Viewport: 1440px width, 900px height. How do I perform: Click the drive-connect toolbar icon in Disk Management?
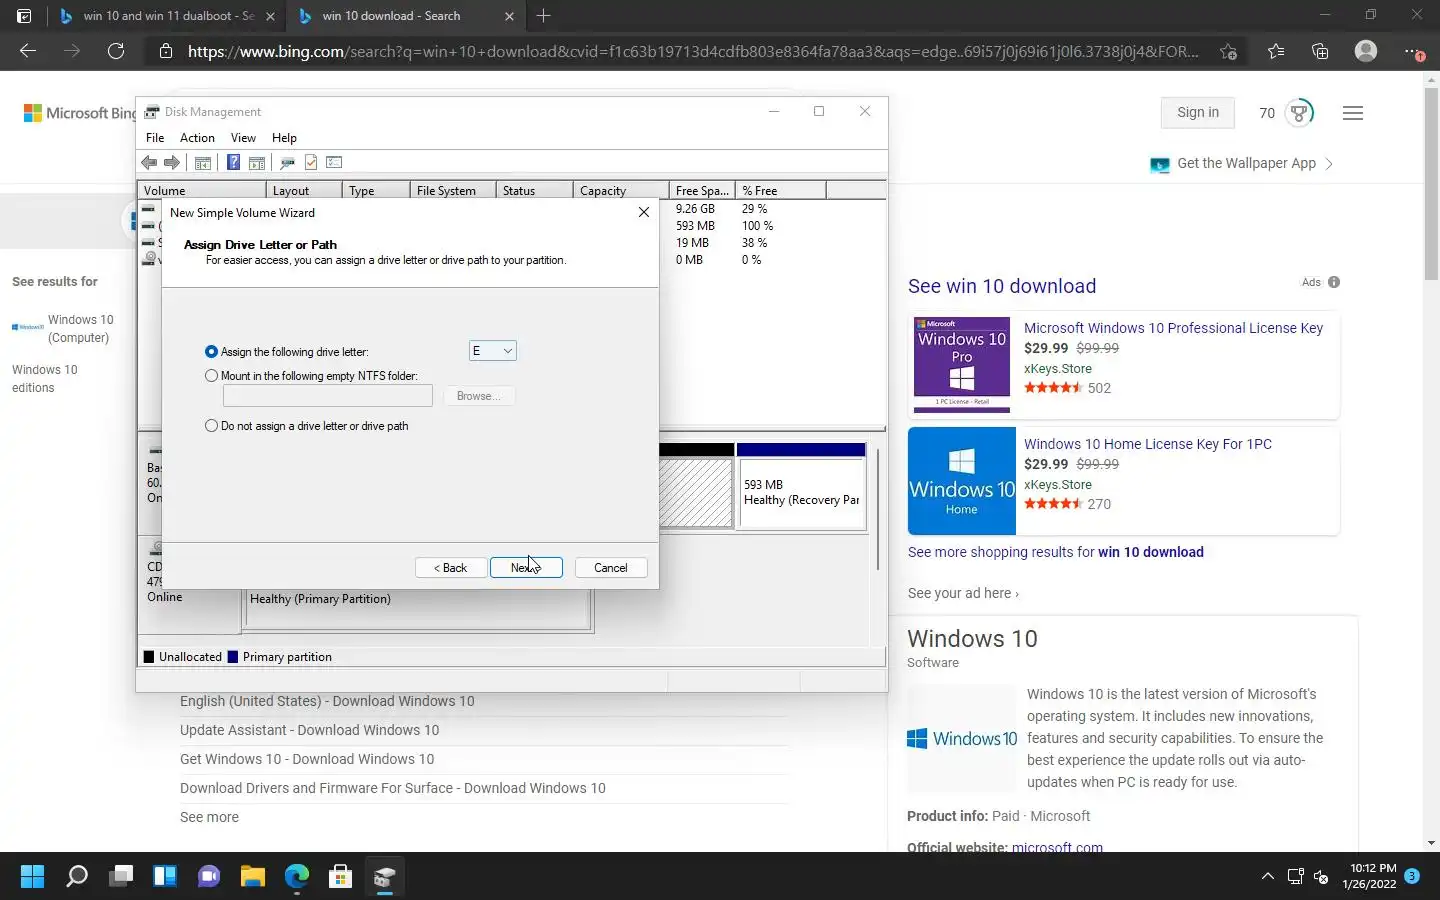[x=287, y=162]
